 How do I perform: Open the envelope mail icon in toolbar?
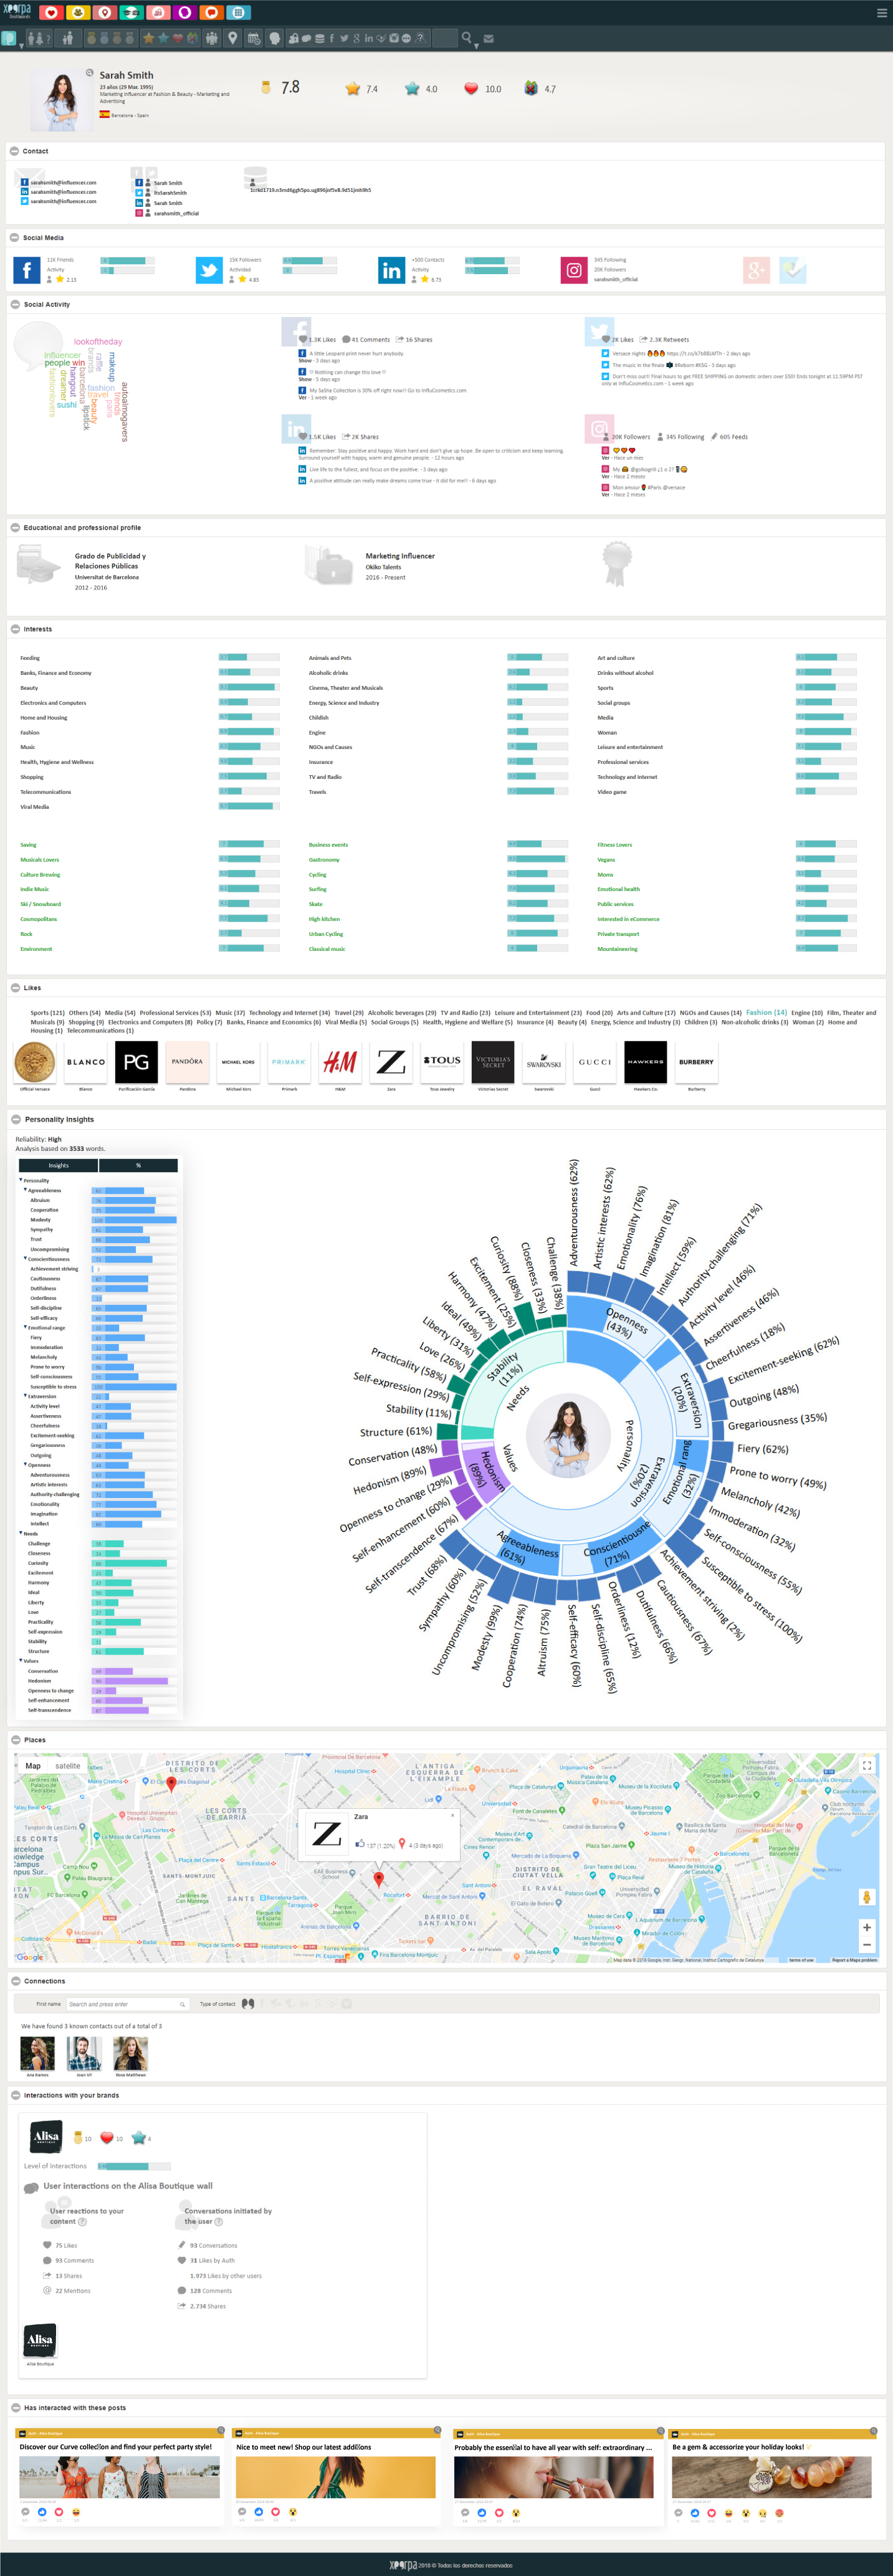tap(489, 39)
